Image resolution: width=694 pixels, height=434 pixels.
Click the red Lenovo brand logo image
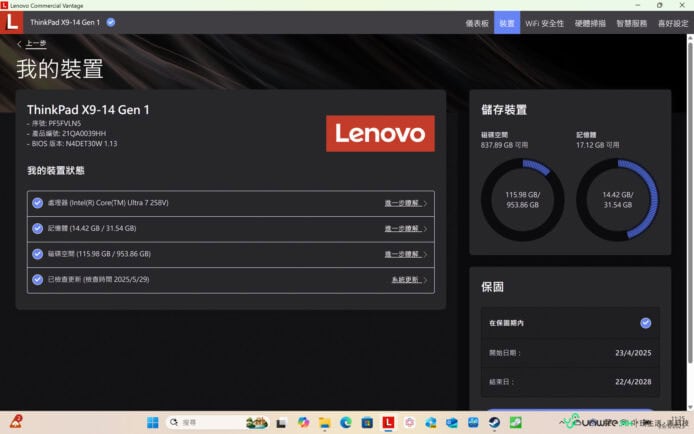point(380,134)
